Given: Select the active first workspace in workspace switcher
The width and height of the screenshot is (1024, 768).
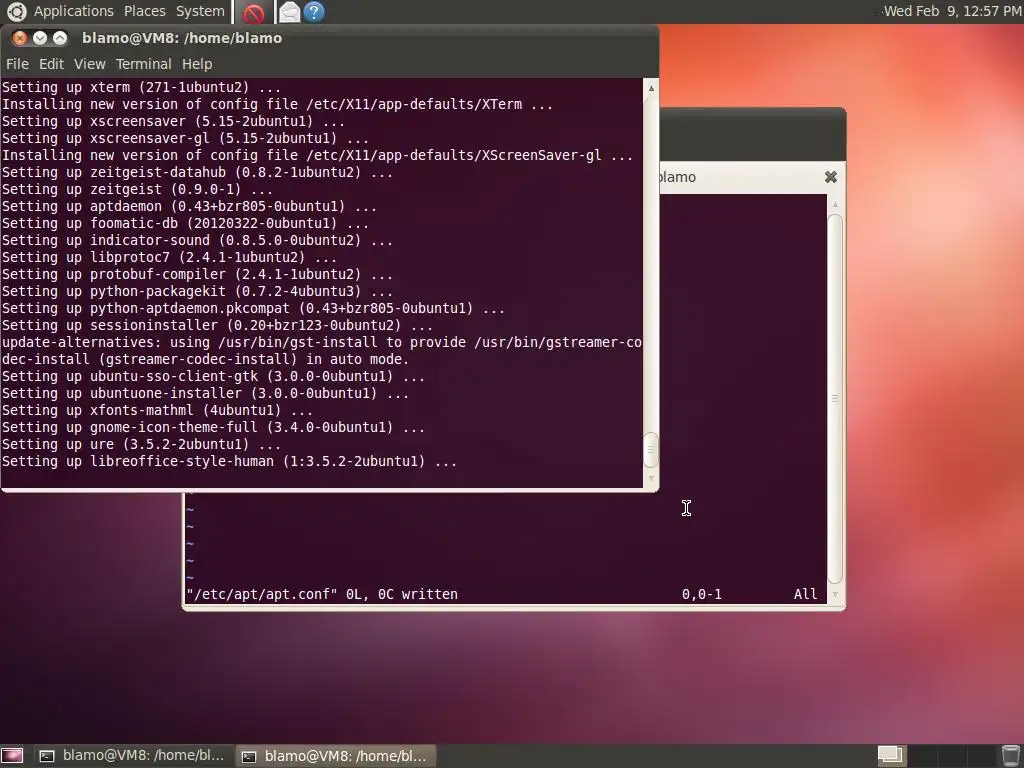Looking at the screenshot, I should 891,756.
